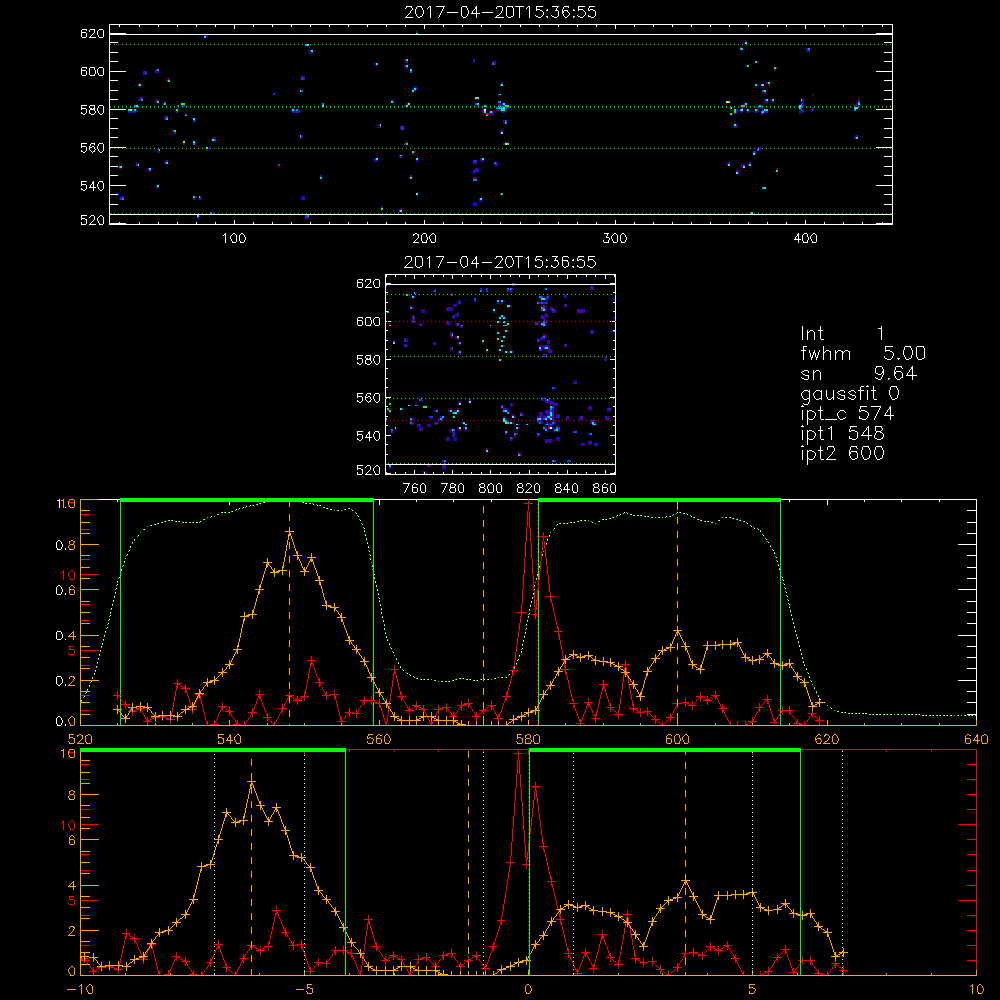Click the 'ipt1 548' value text

tap(842, 434)
